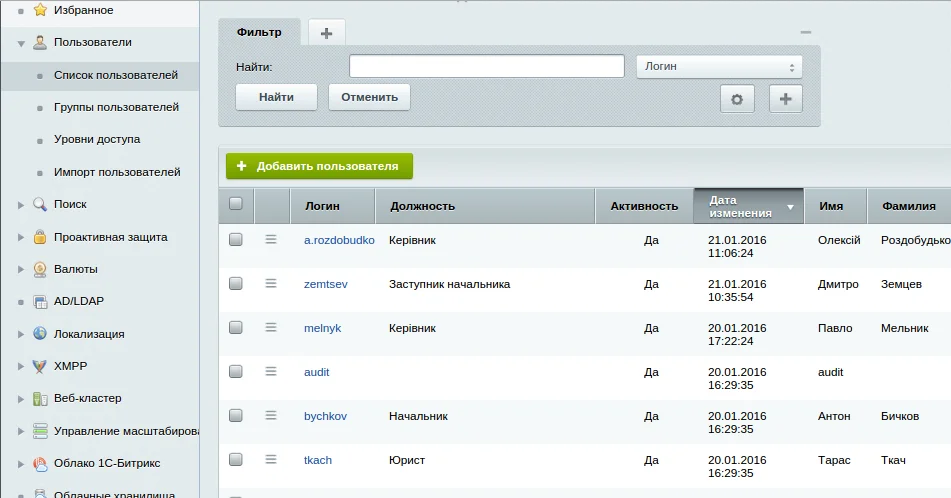Check the checkbox for audit row
The width and height of the screenshot is (951, 498).
236,372
